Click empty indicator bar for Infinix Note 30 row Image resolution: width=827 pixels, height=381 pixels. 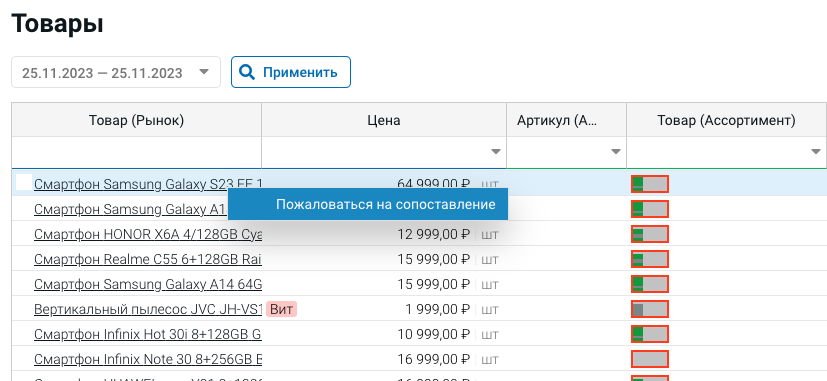[x=650, y=359]
